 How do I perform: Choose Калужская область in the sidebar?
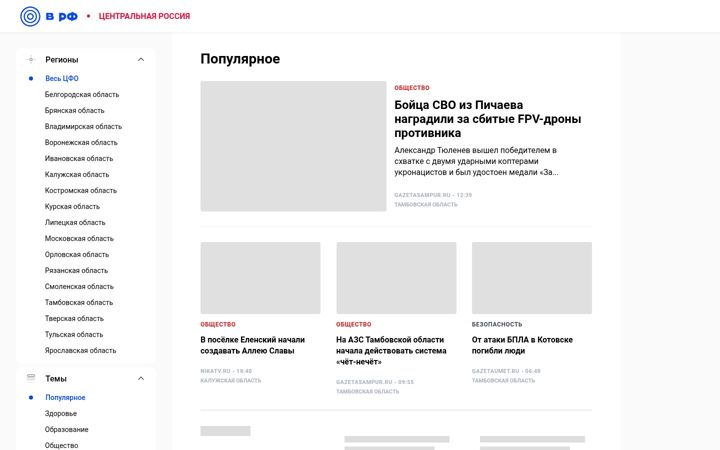(77, 174)
